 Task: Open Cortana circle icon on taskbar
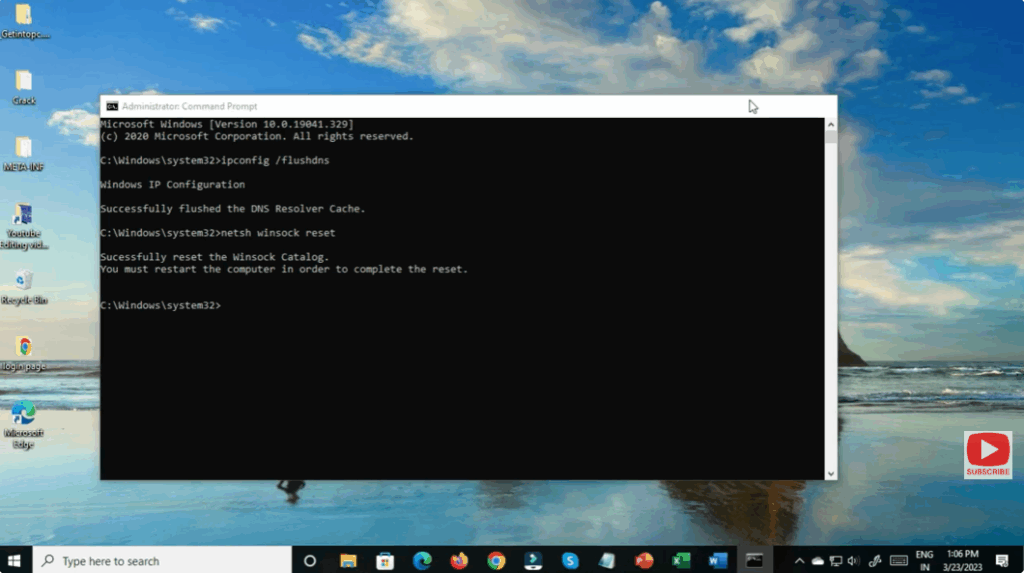310,561
